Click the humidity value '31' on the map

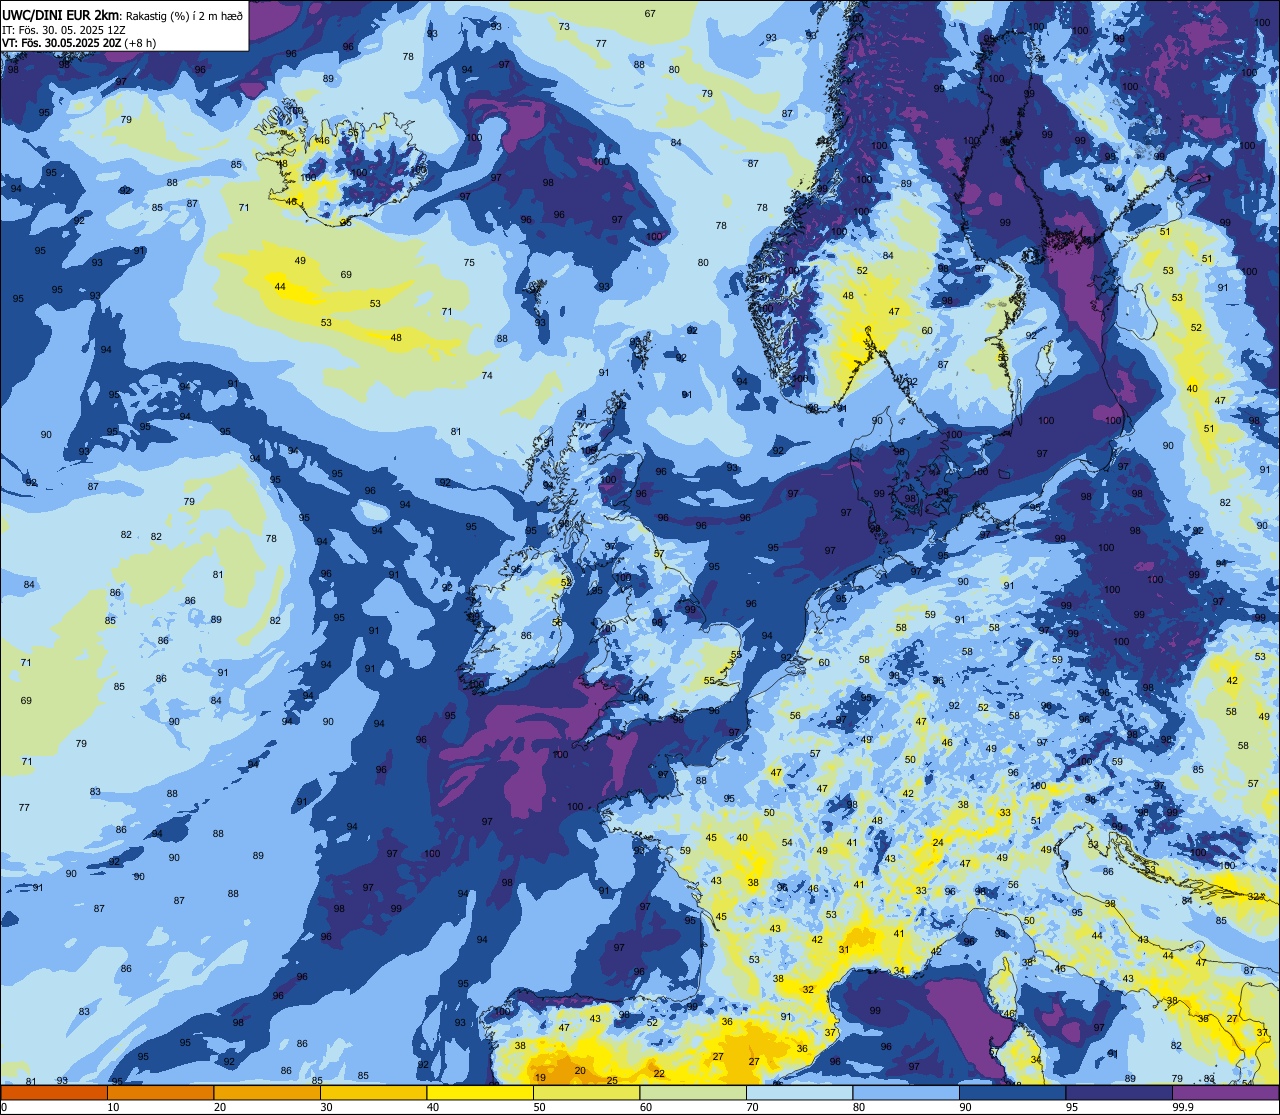844,949
